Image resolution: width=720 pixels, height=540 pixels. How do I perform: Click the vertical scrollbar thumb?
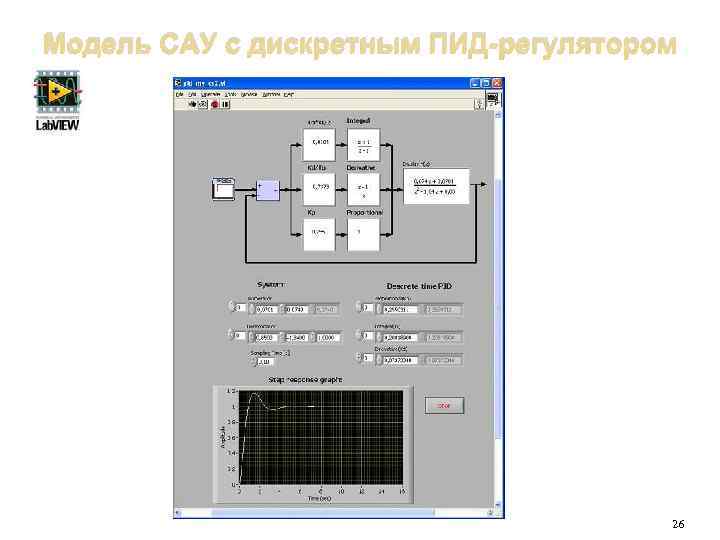click(x=499, y=308)
